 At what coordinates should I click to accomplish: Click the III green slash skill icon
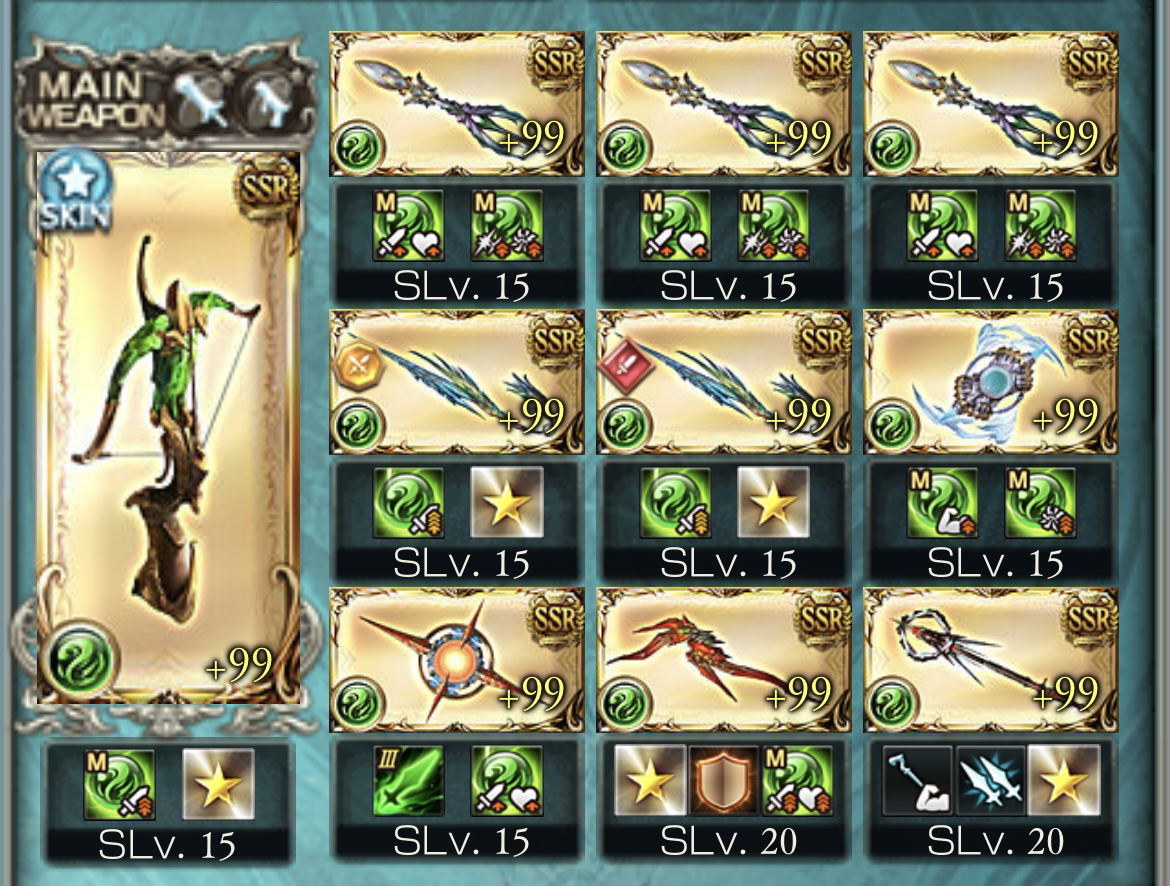pos(408,780)
